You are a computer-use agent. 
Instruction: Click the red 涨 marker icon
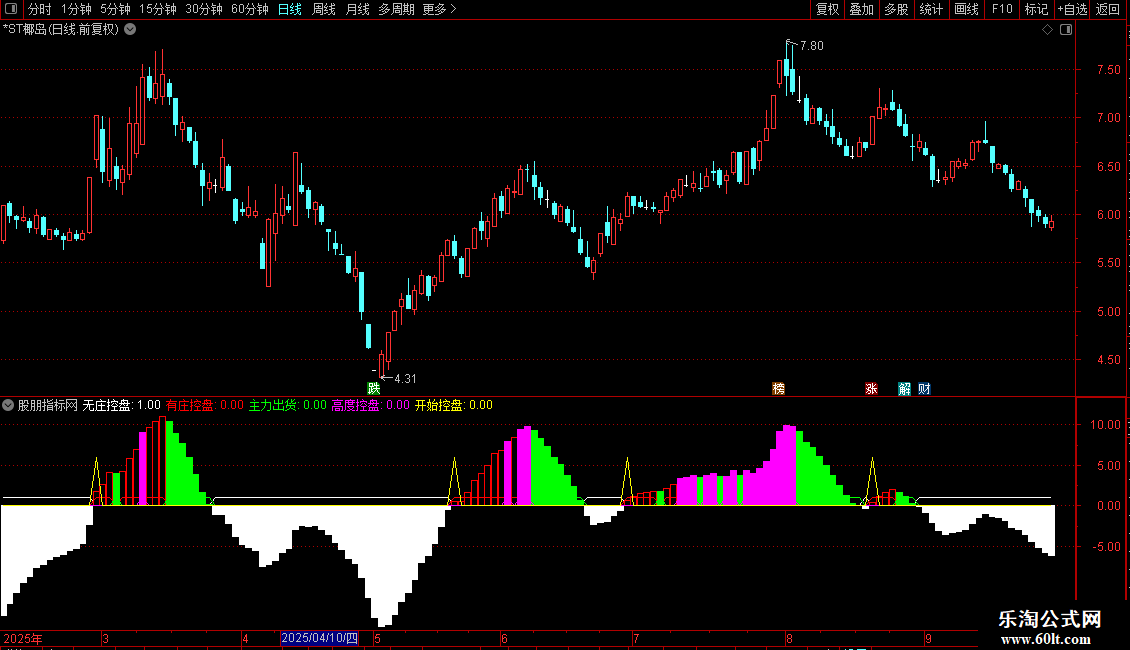point(871,388)
